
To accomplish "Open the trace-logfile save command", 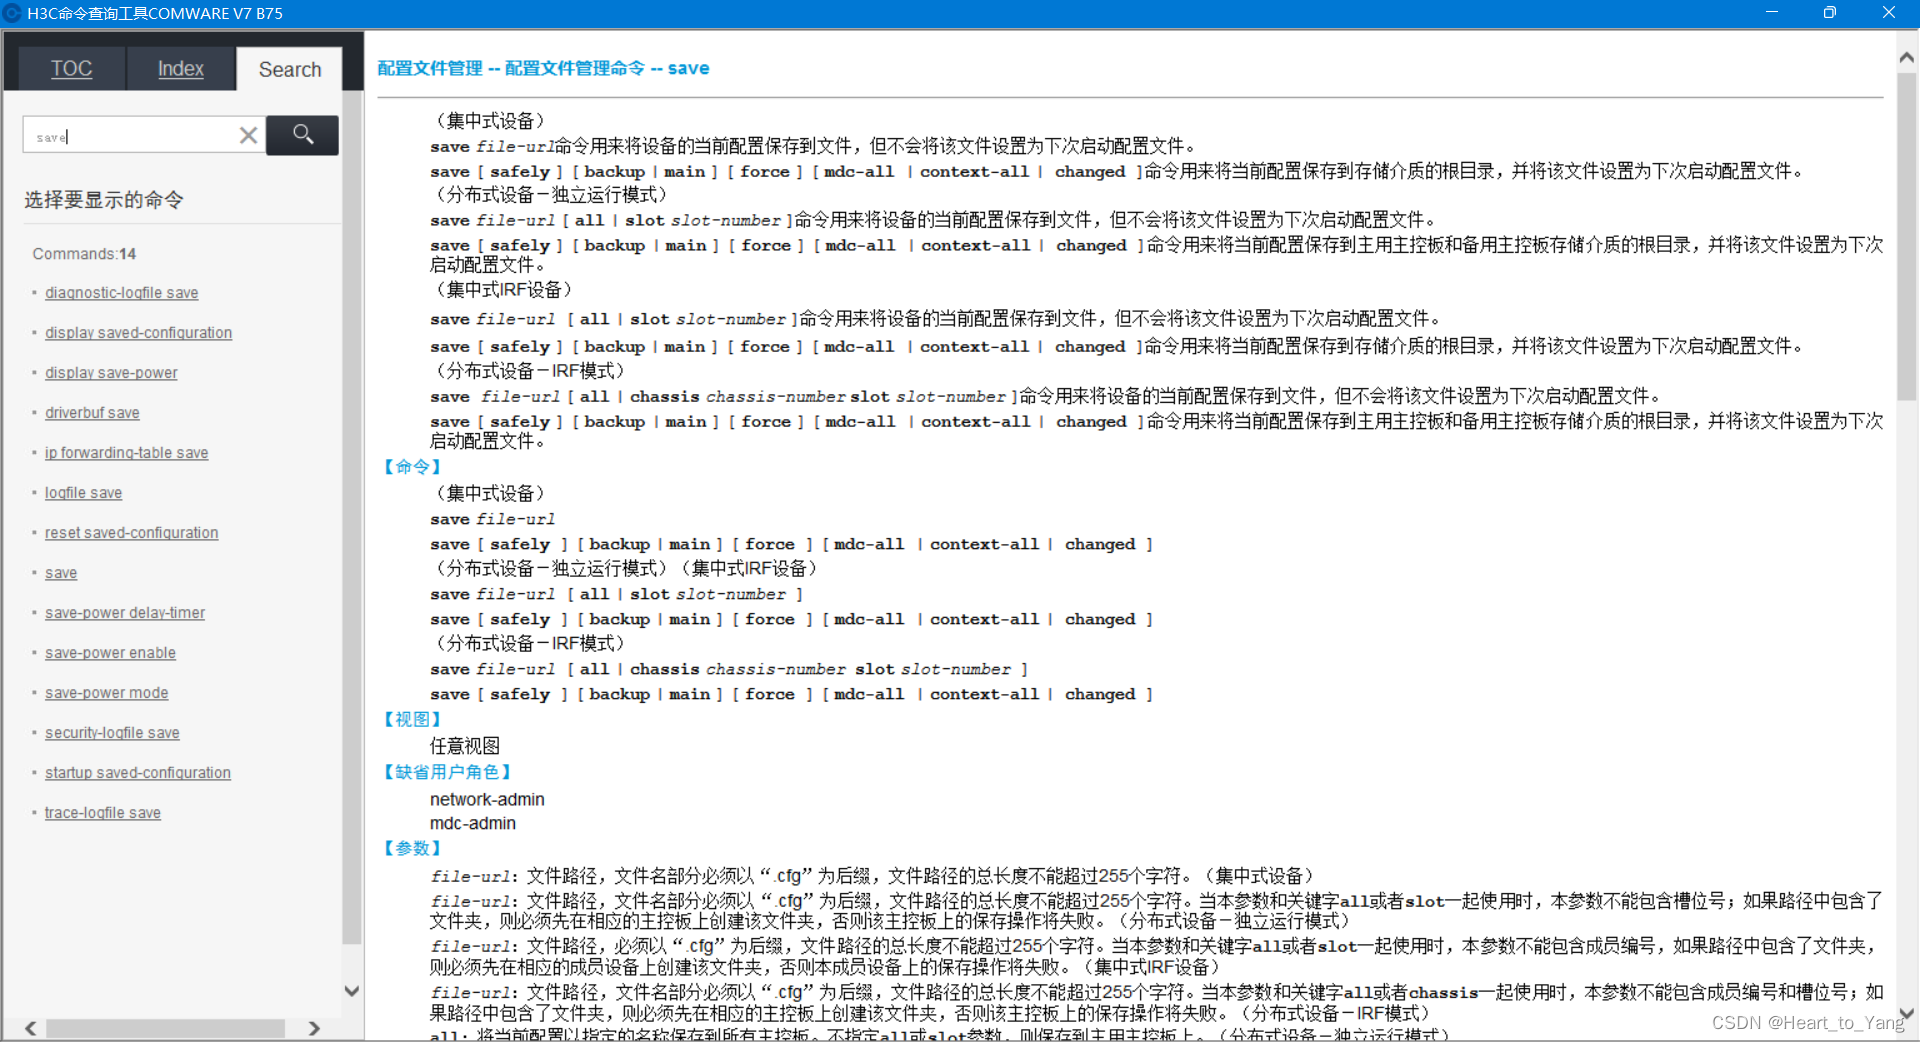I will coord(102,813).
